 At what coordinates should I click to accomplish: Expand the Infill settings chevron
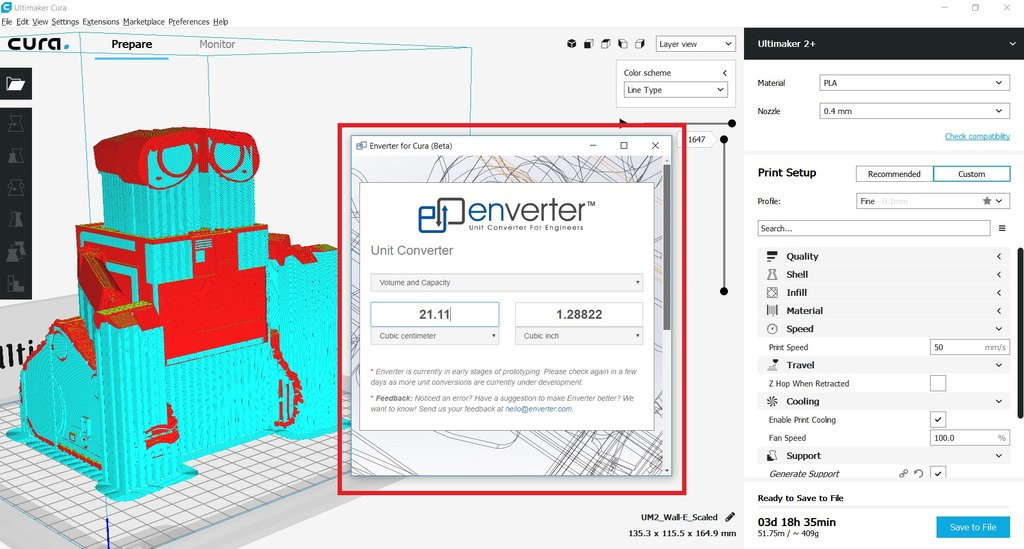999,292
